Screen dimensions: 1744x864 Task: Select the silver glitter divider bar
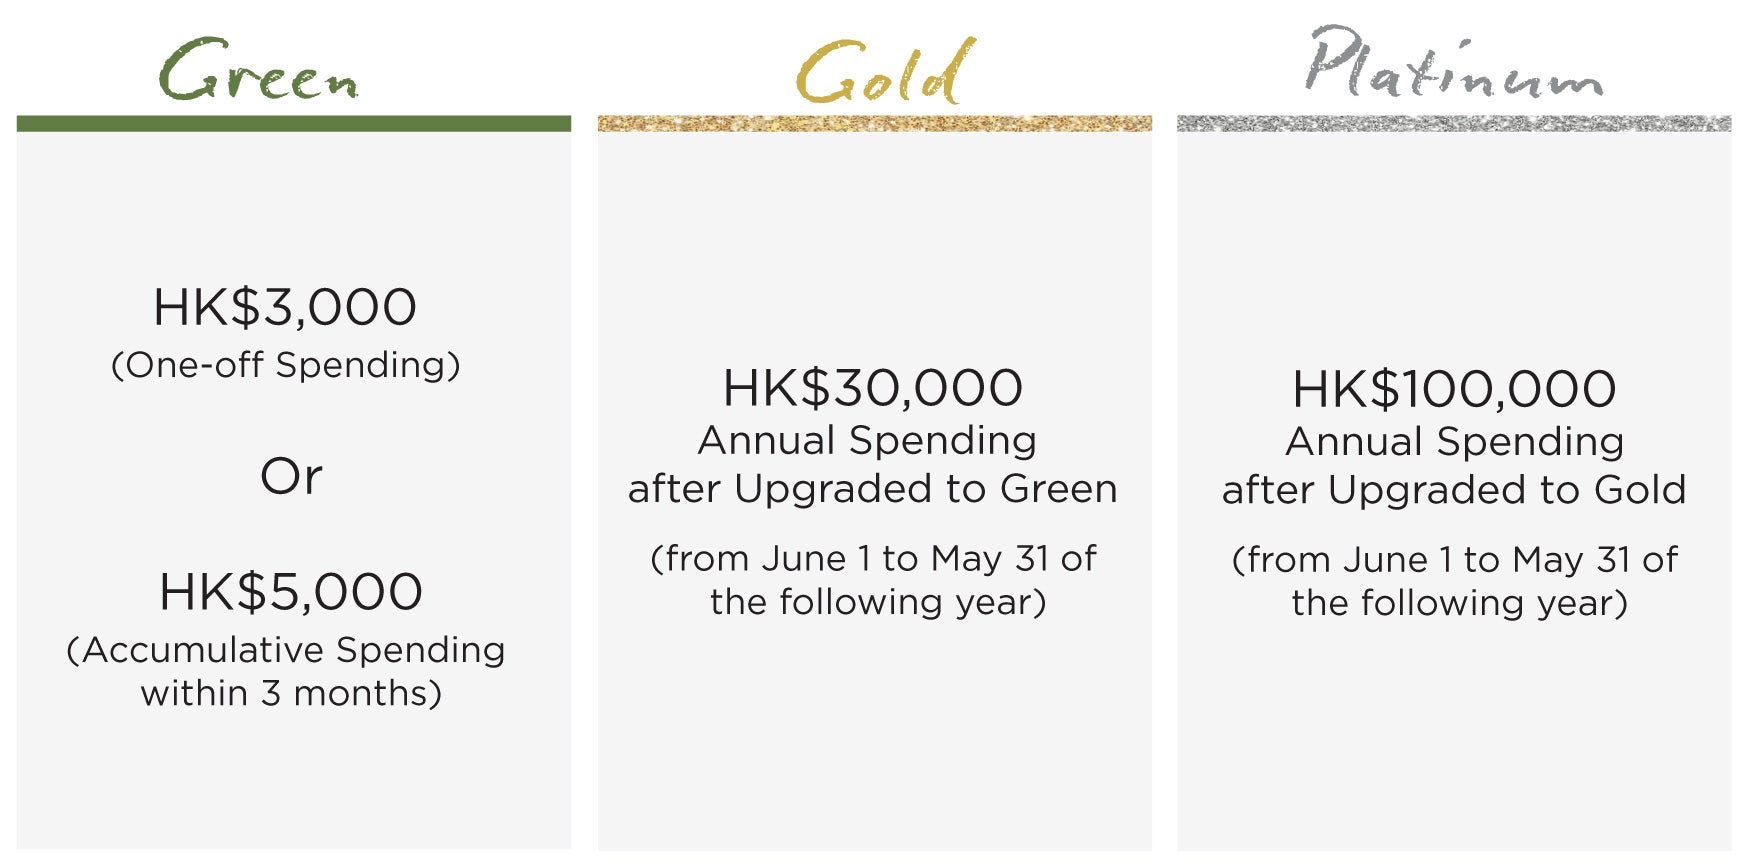pos(1454,124)
